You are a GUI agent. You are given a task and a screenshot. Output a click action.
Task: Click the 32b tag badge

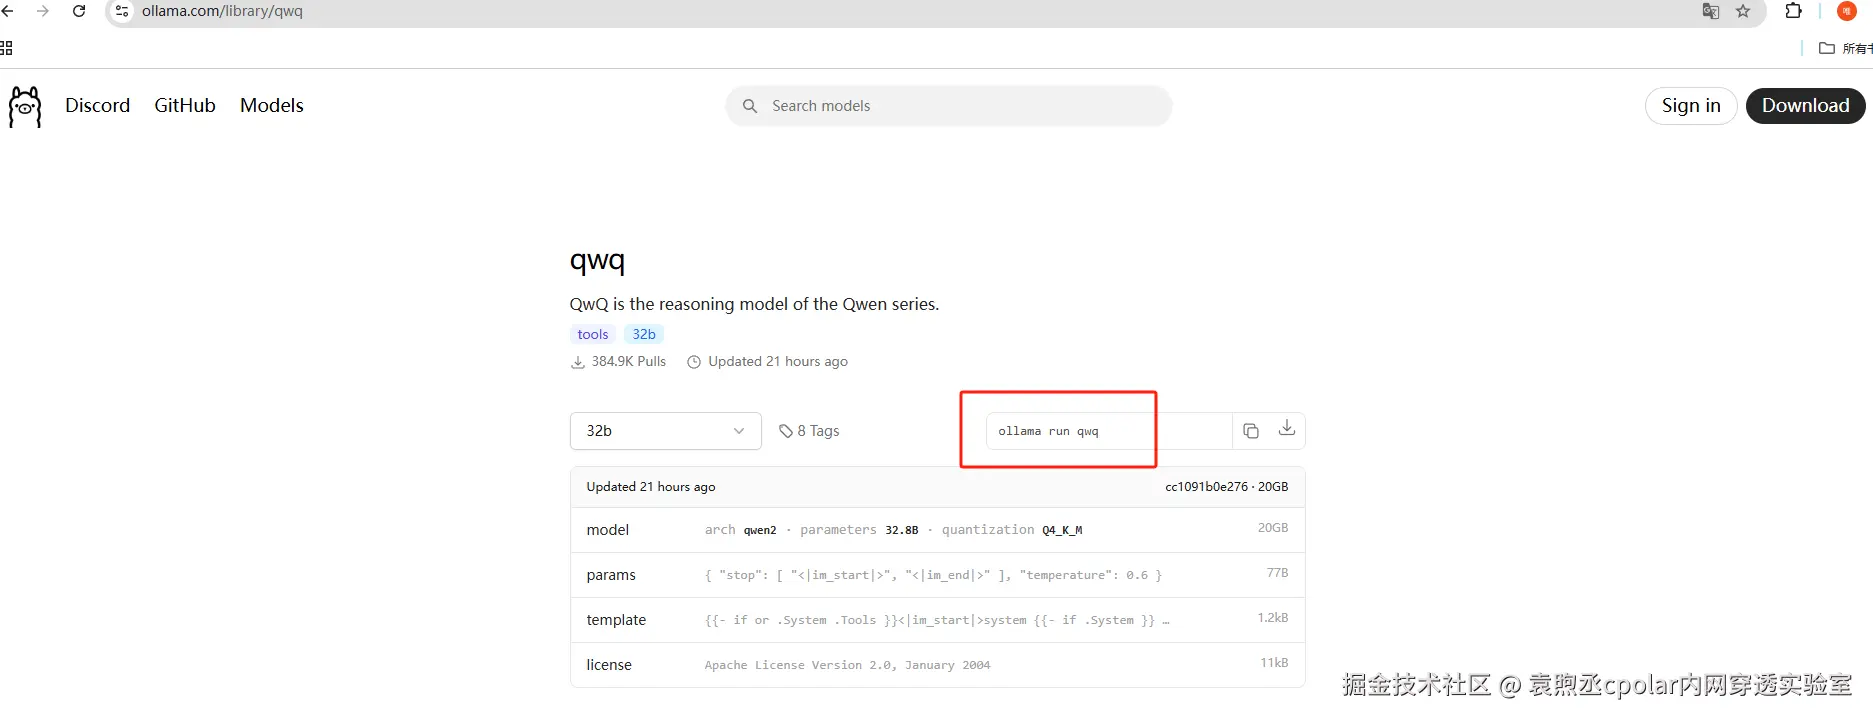pos(644,334)
